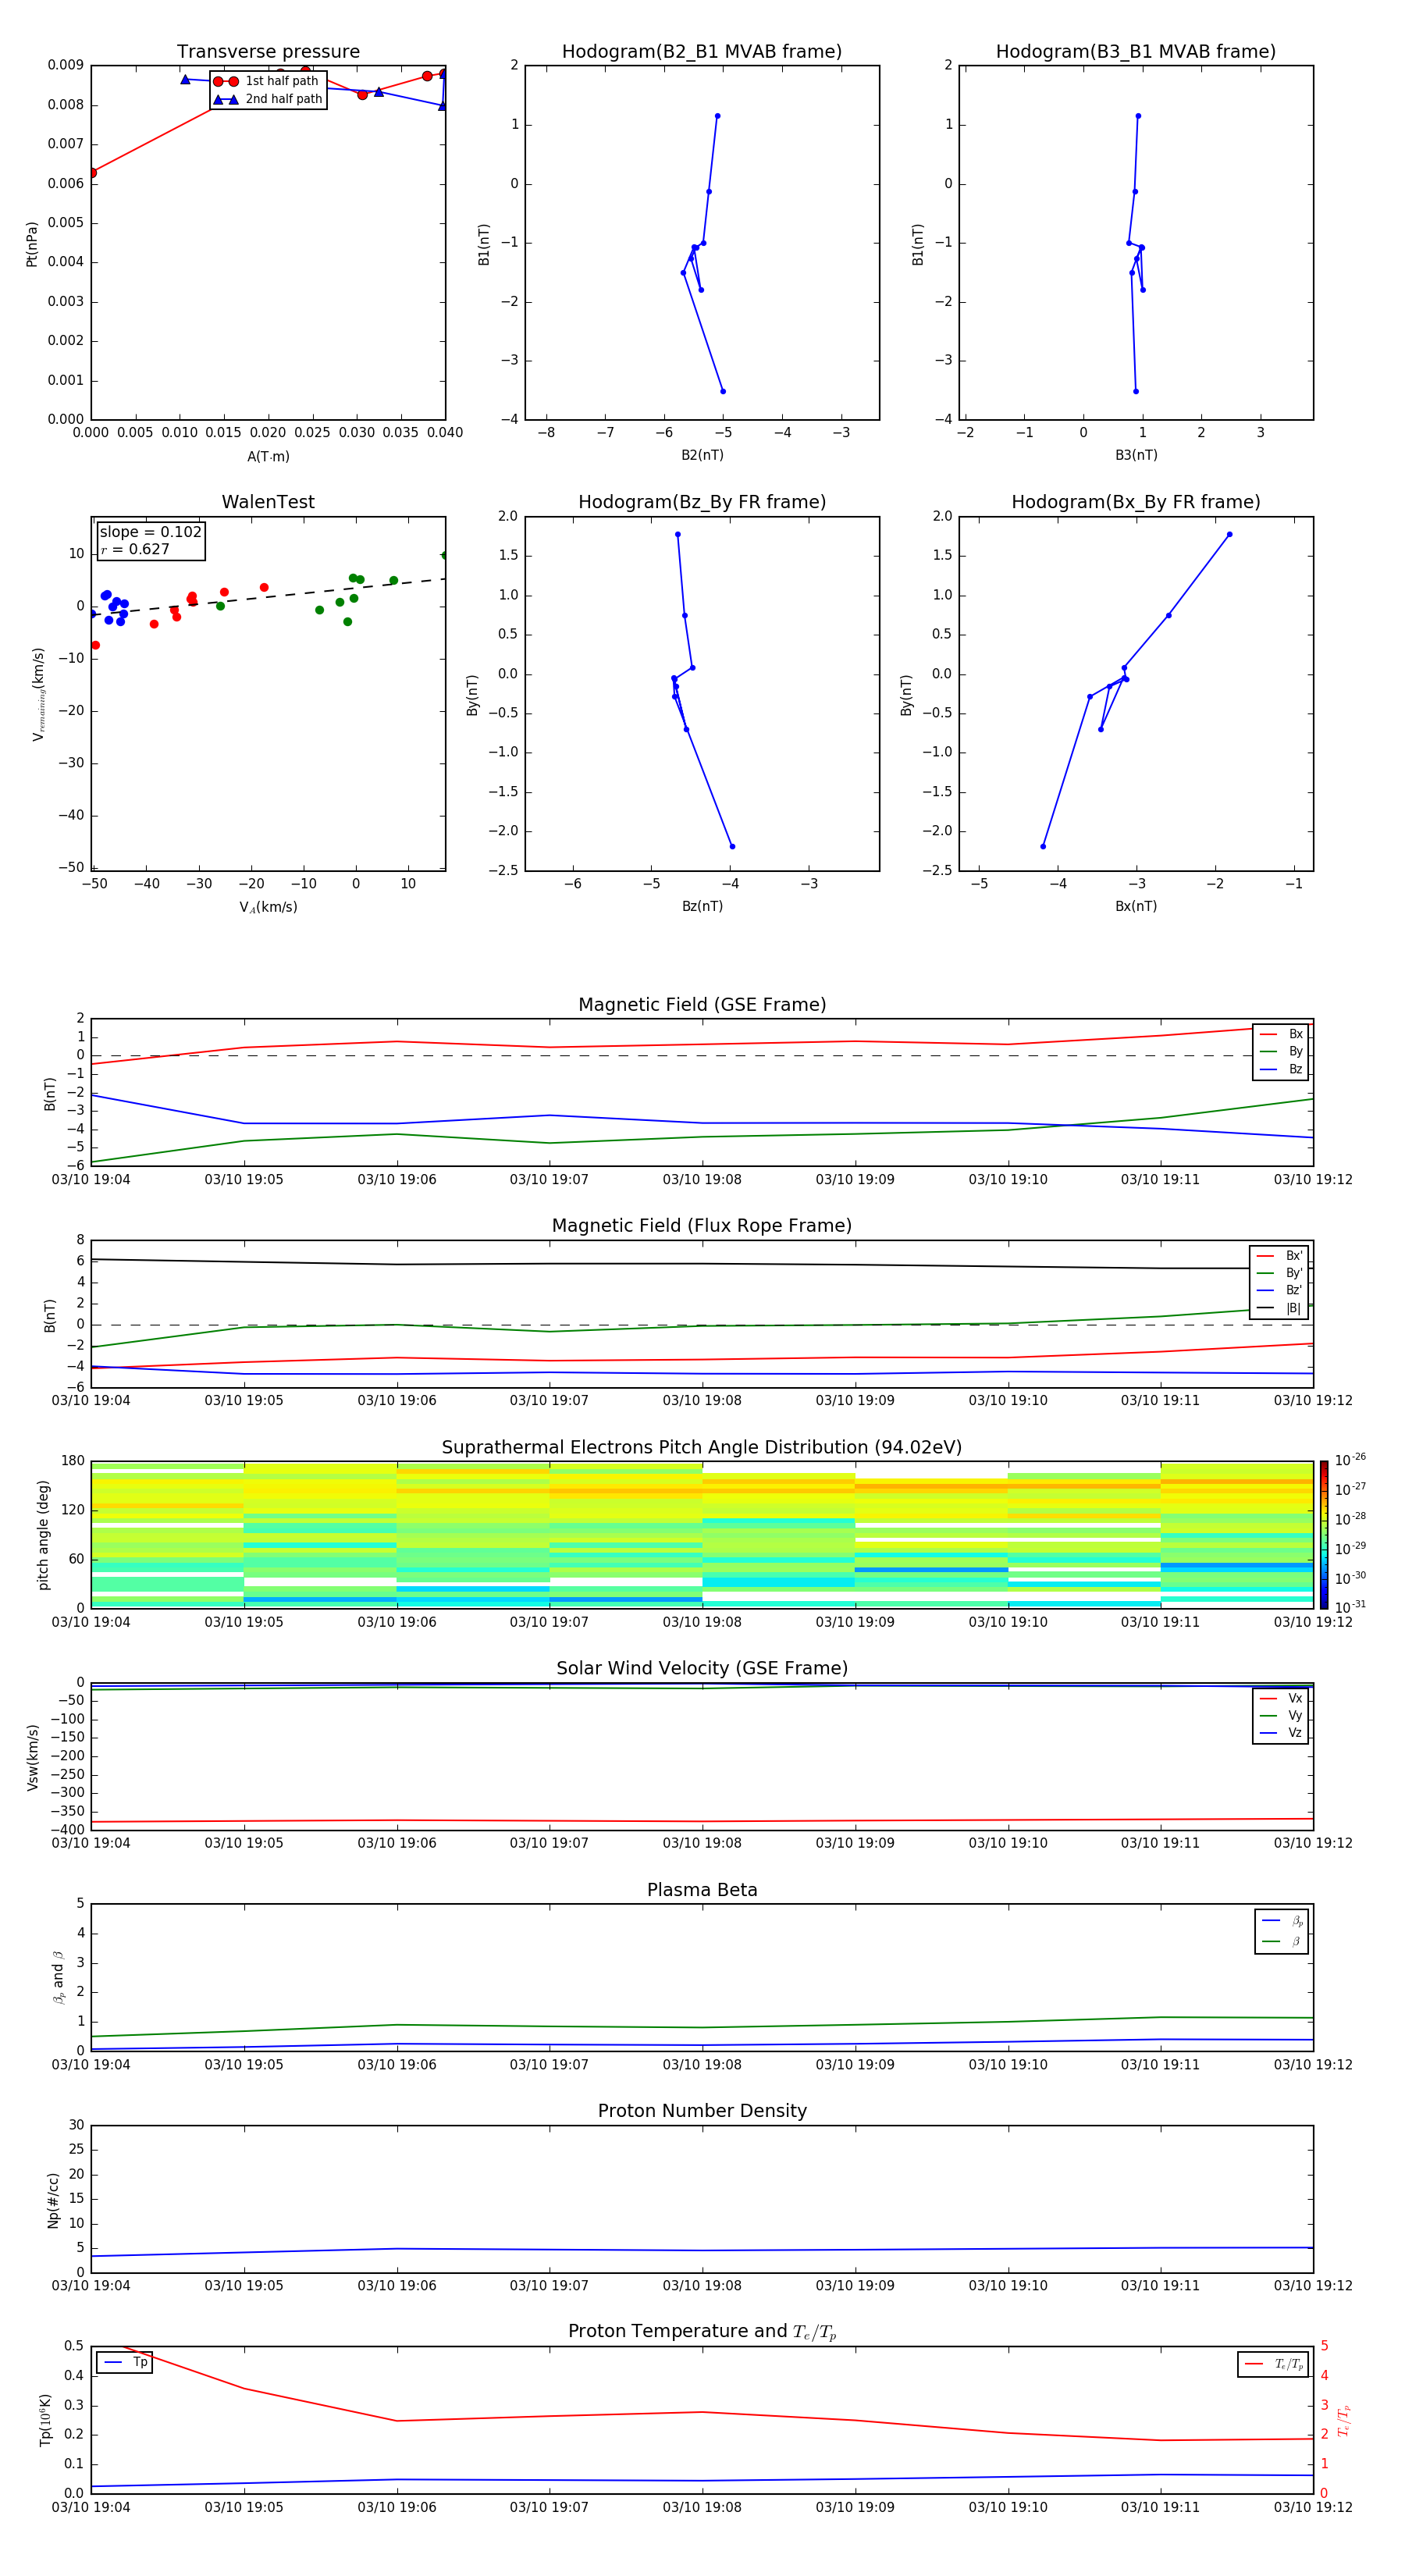Select the By' entry in the Flux Rope legend

(1280, 1273)
